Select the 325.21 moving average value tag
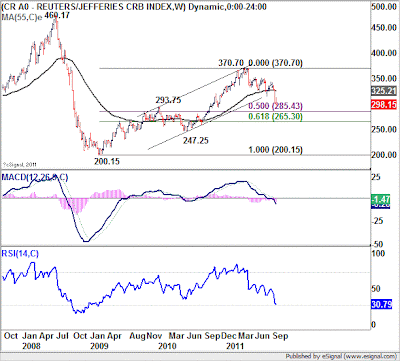The image size is (400, 361). point(384,91)
